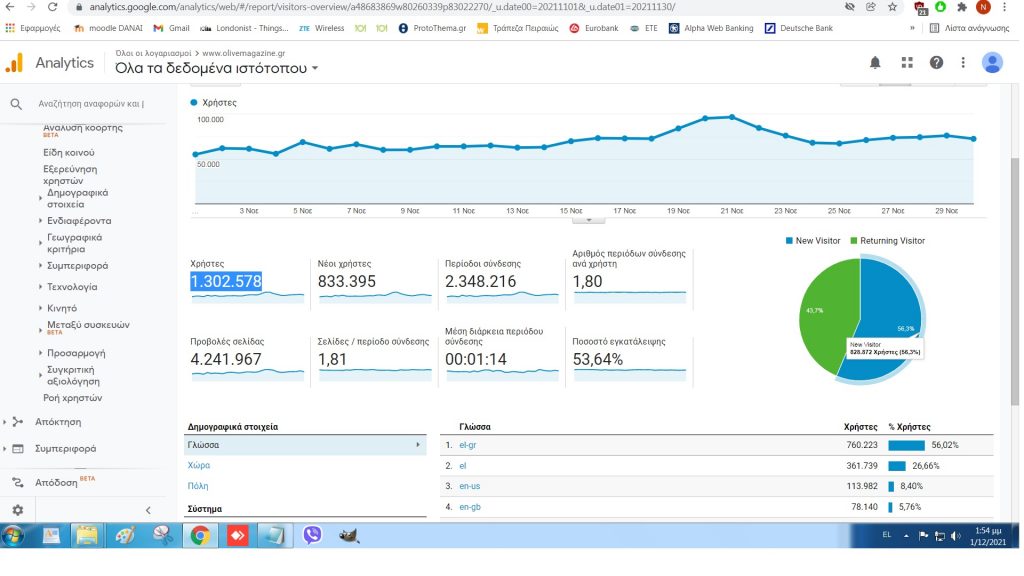Screen dimensions: 1024x576
Task: Open the help question mark icon
Action: (936, 63)
